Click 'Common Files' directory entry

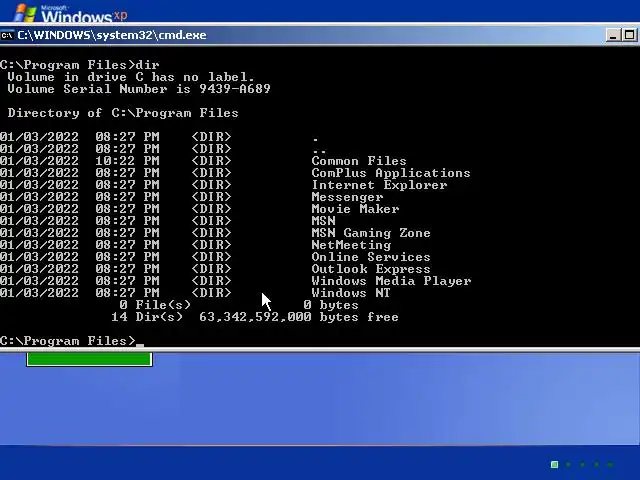tap(359, 161)
